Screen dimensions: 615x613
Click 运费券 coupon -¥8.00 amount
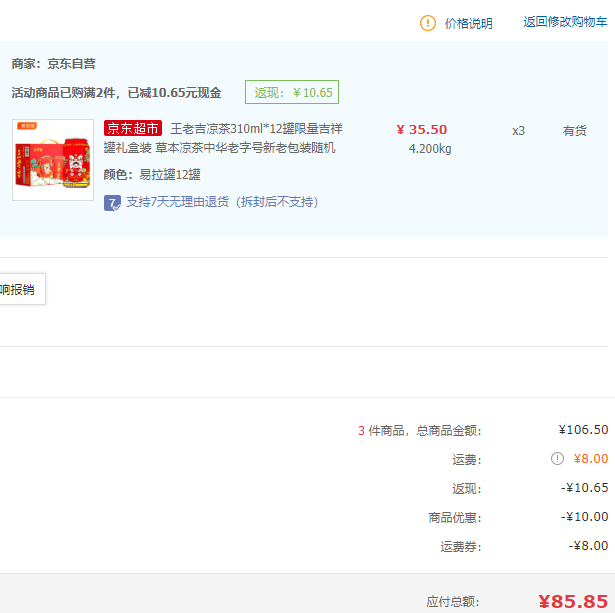coord(588,546)
